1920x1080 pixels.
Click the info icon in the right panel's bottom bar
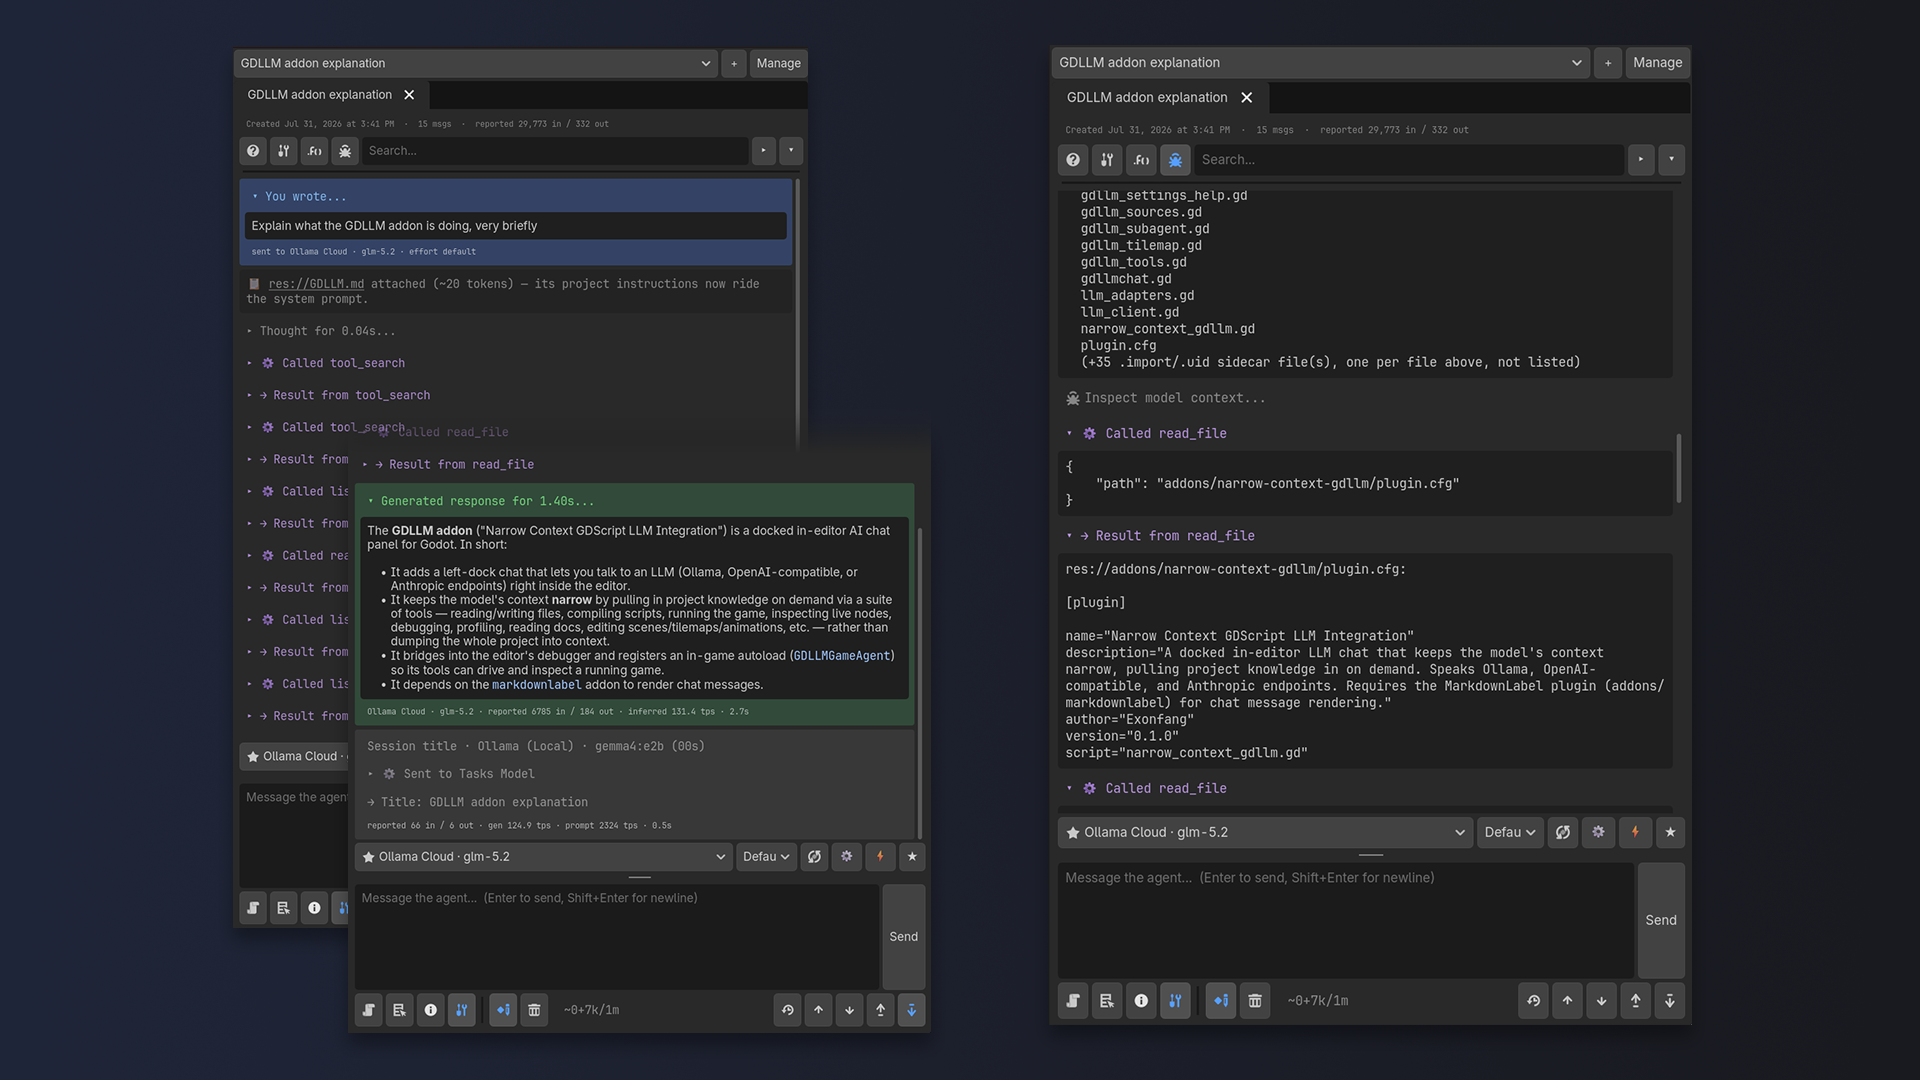[1141, 1000]
